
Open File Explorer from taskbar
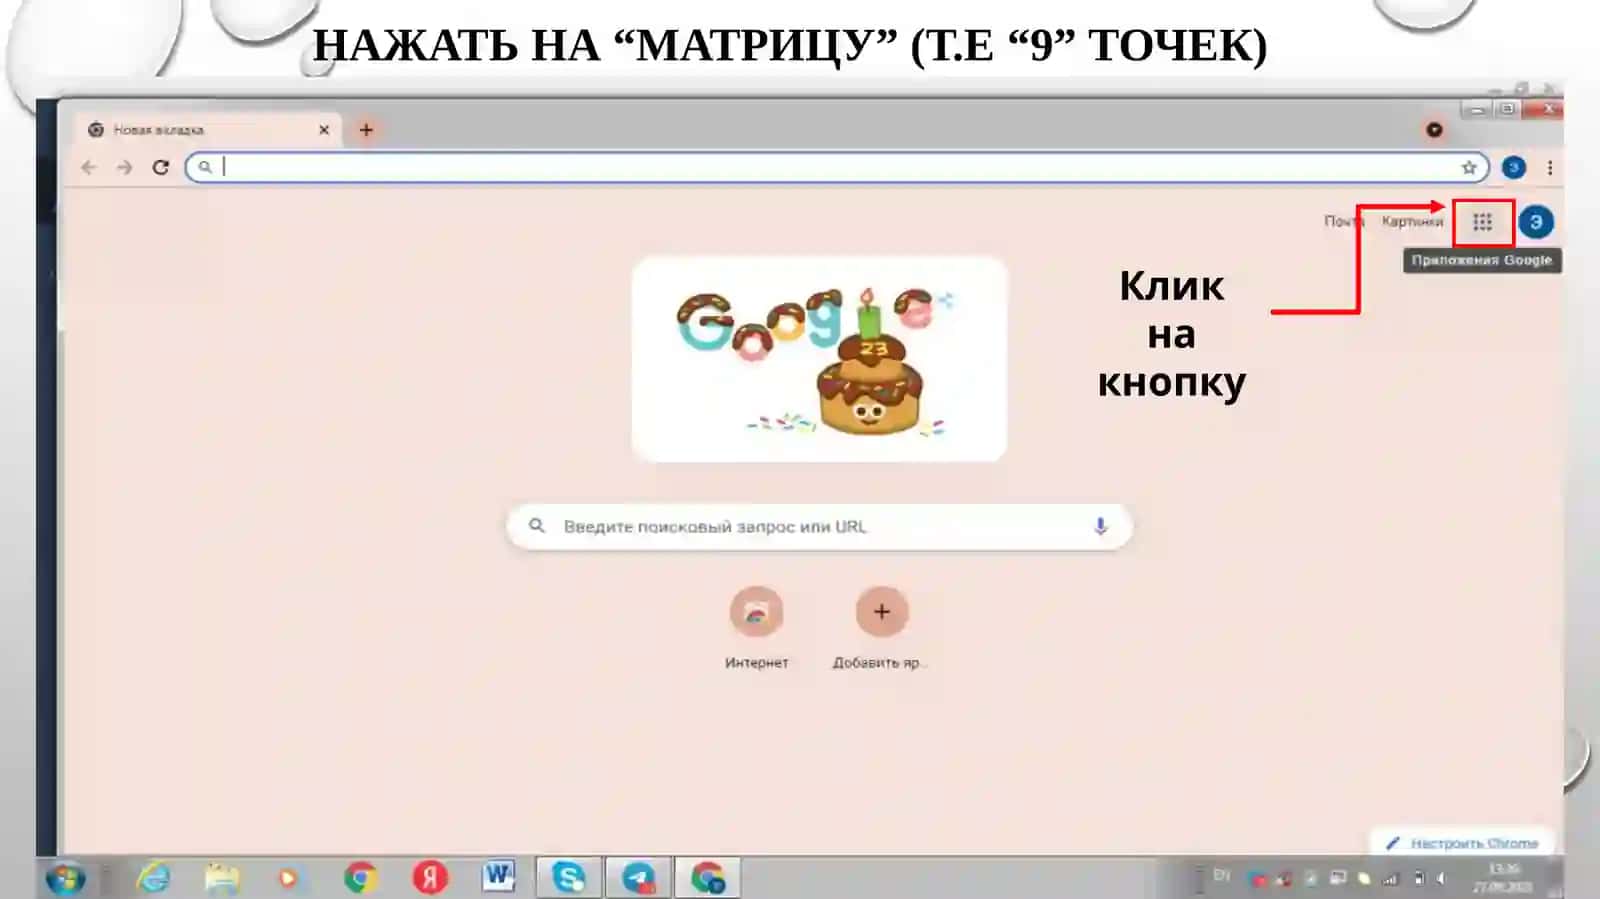pyautogui.click(x=221, y=878)
